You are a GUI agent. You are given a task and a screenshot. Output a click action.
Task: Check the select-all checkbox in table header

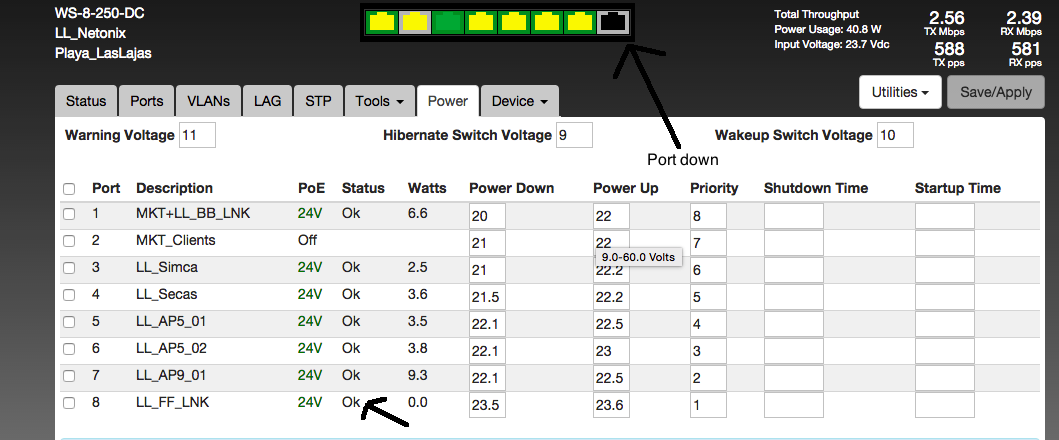click(x=69, y=189)
